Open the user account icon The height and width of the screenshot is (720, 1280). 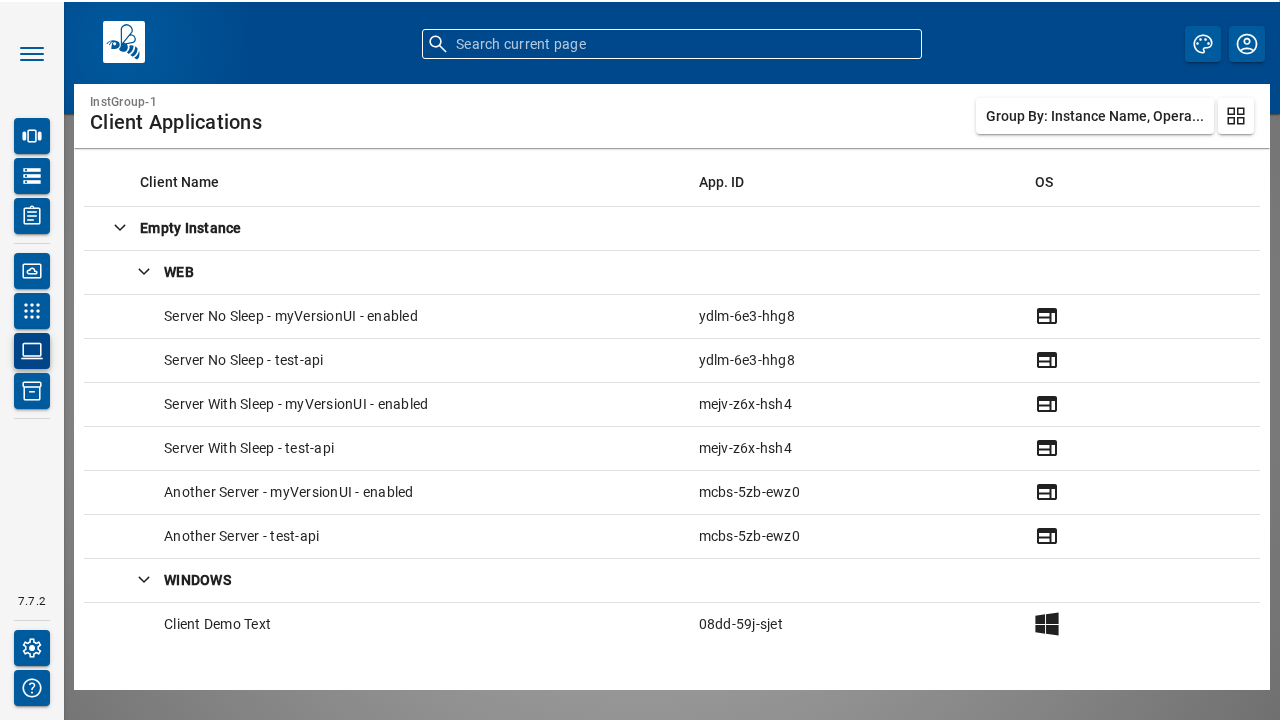pos(1247,44)
